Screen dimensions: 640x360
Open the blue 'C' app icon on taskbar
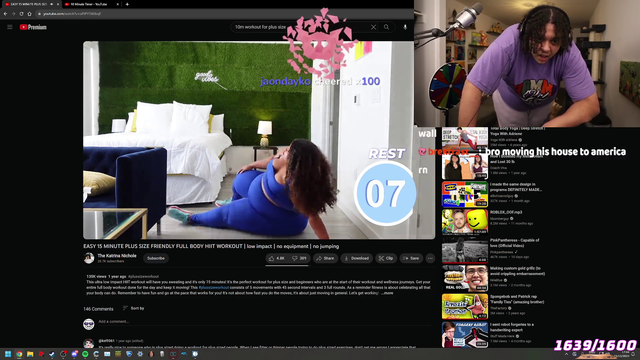coord(96,354)
